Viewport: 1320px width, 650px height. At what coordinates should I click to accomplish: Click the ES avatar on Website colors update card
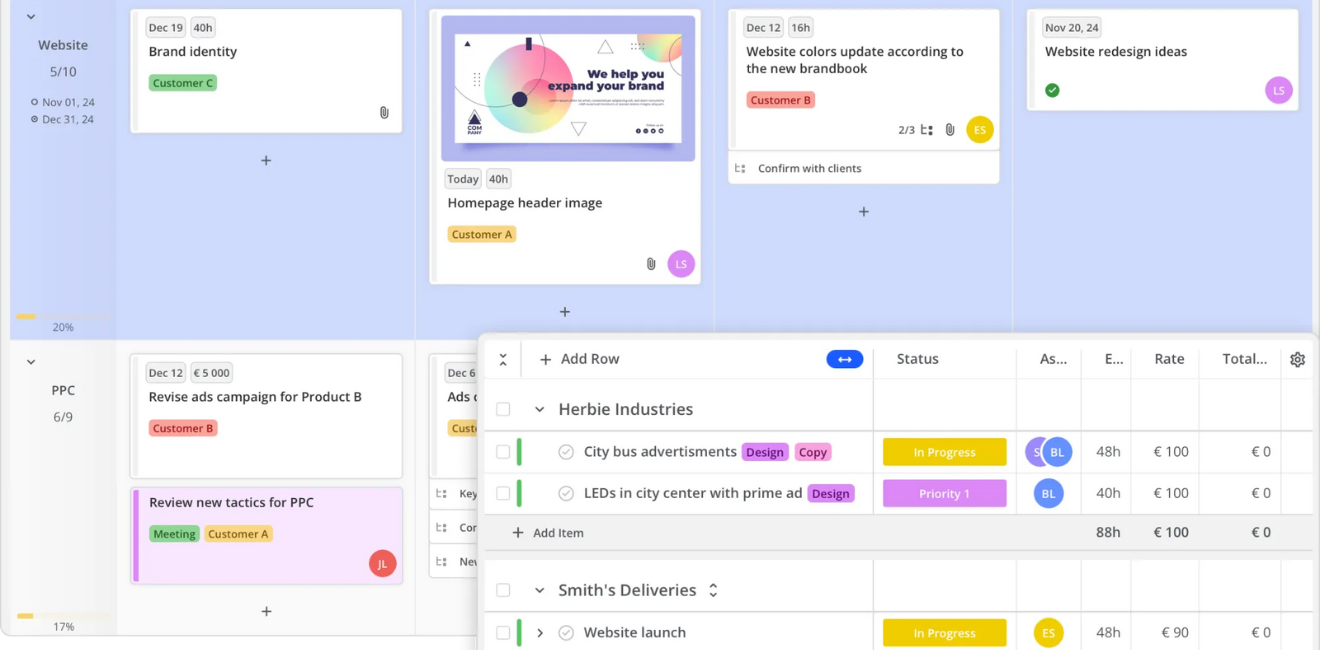[980, 130]
